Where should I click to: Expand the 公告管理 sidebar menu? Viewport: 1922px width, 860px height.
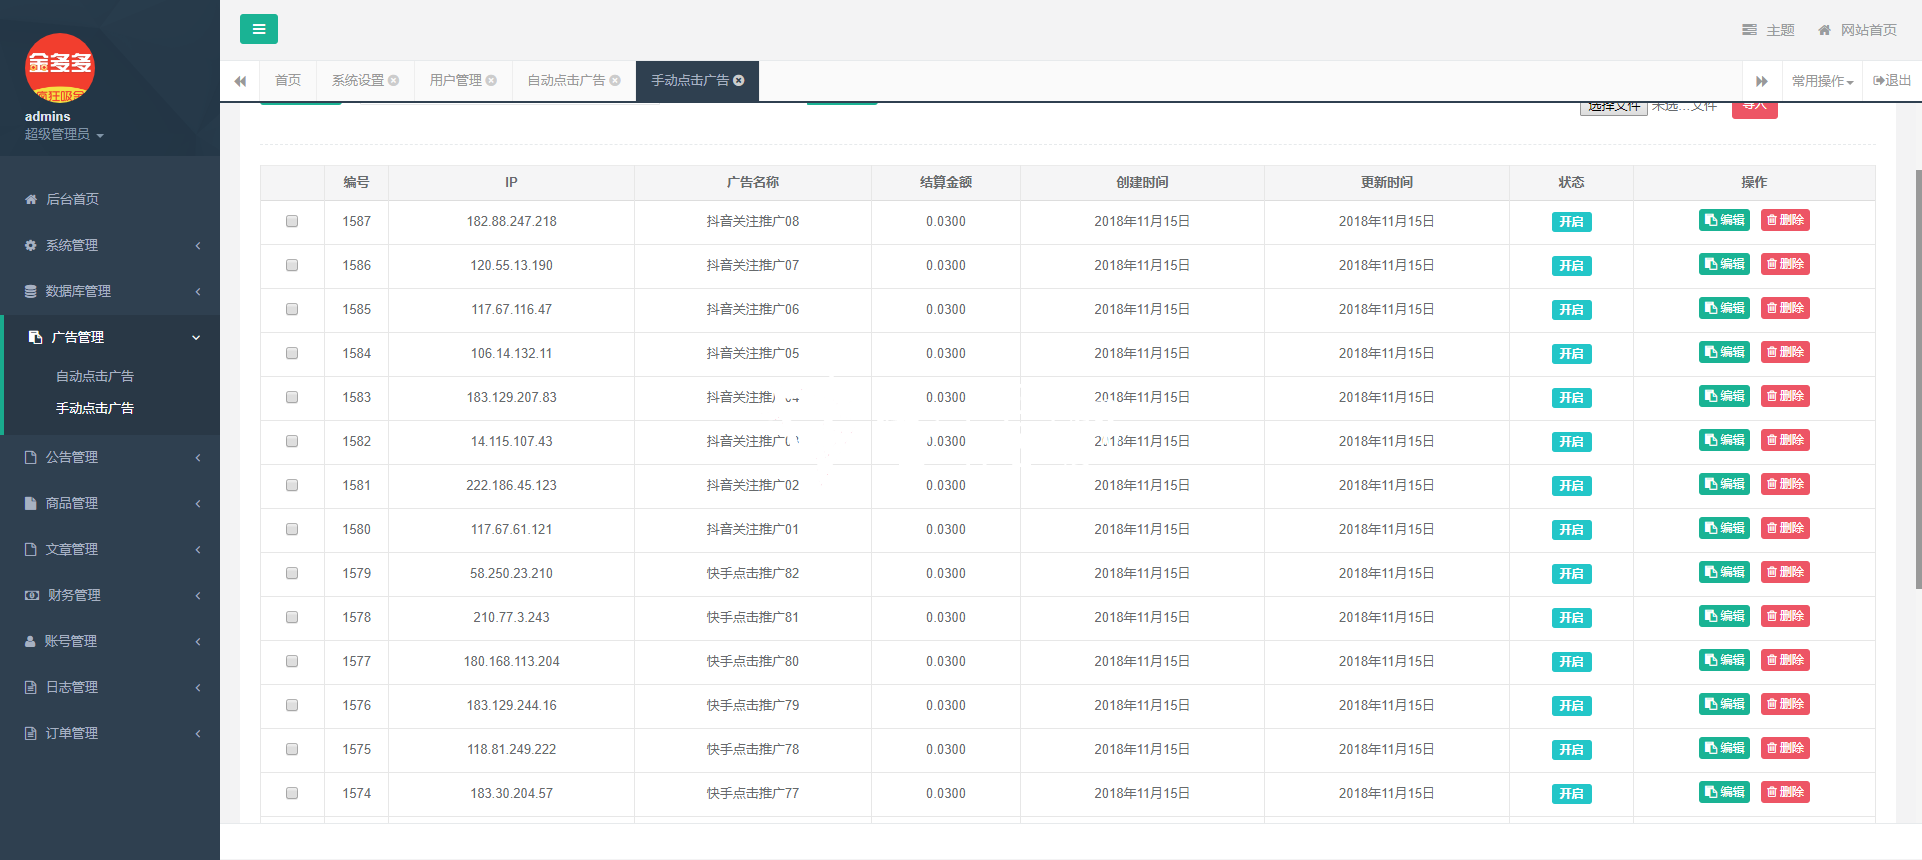(x=110, y=457)
